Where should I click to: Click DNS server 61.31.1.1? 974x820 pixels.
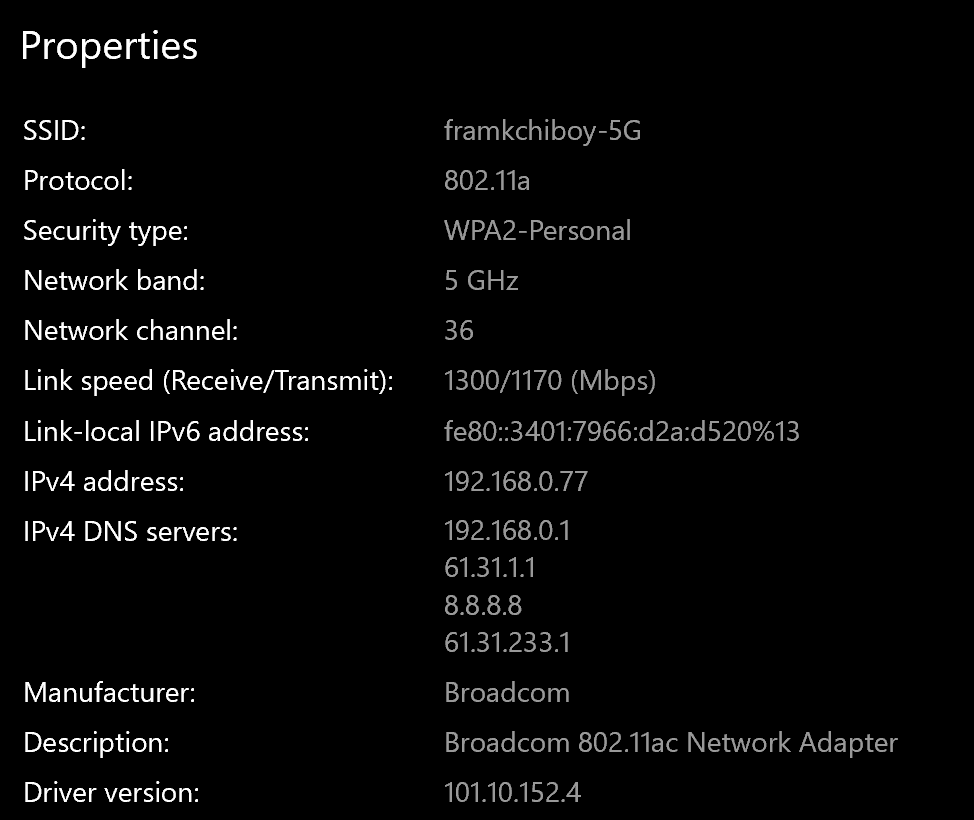[490, 568]
